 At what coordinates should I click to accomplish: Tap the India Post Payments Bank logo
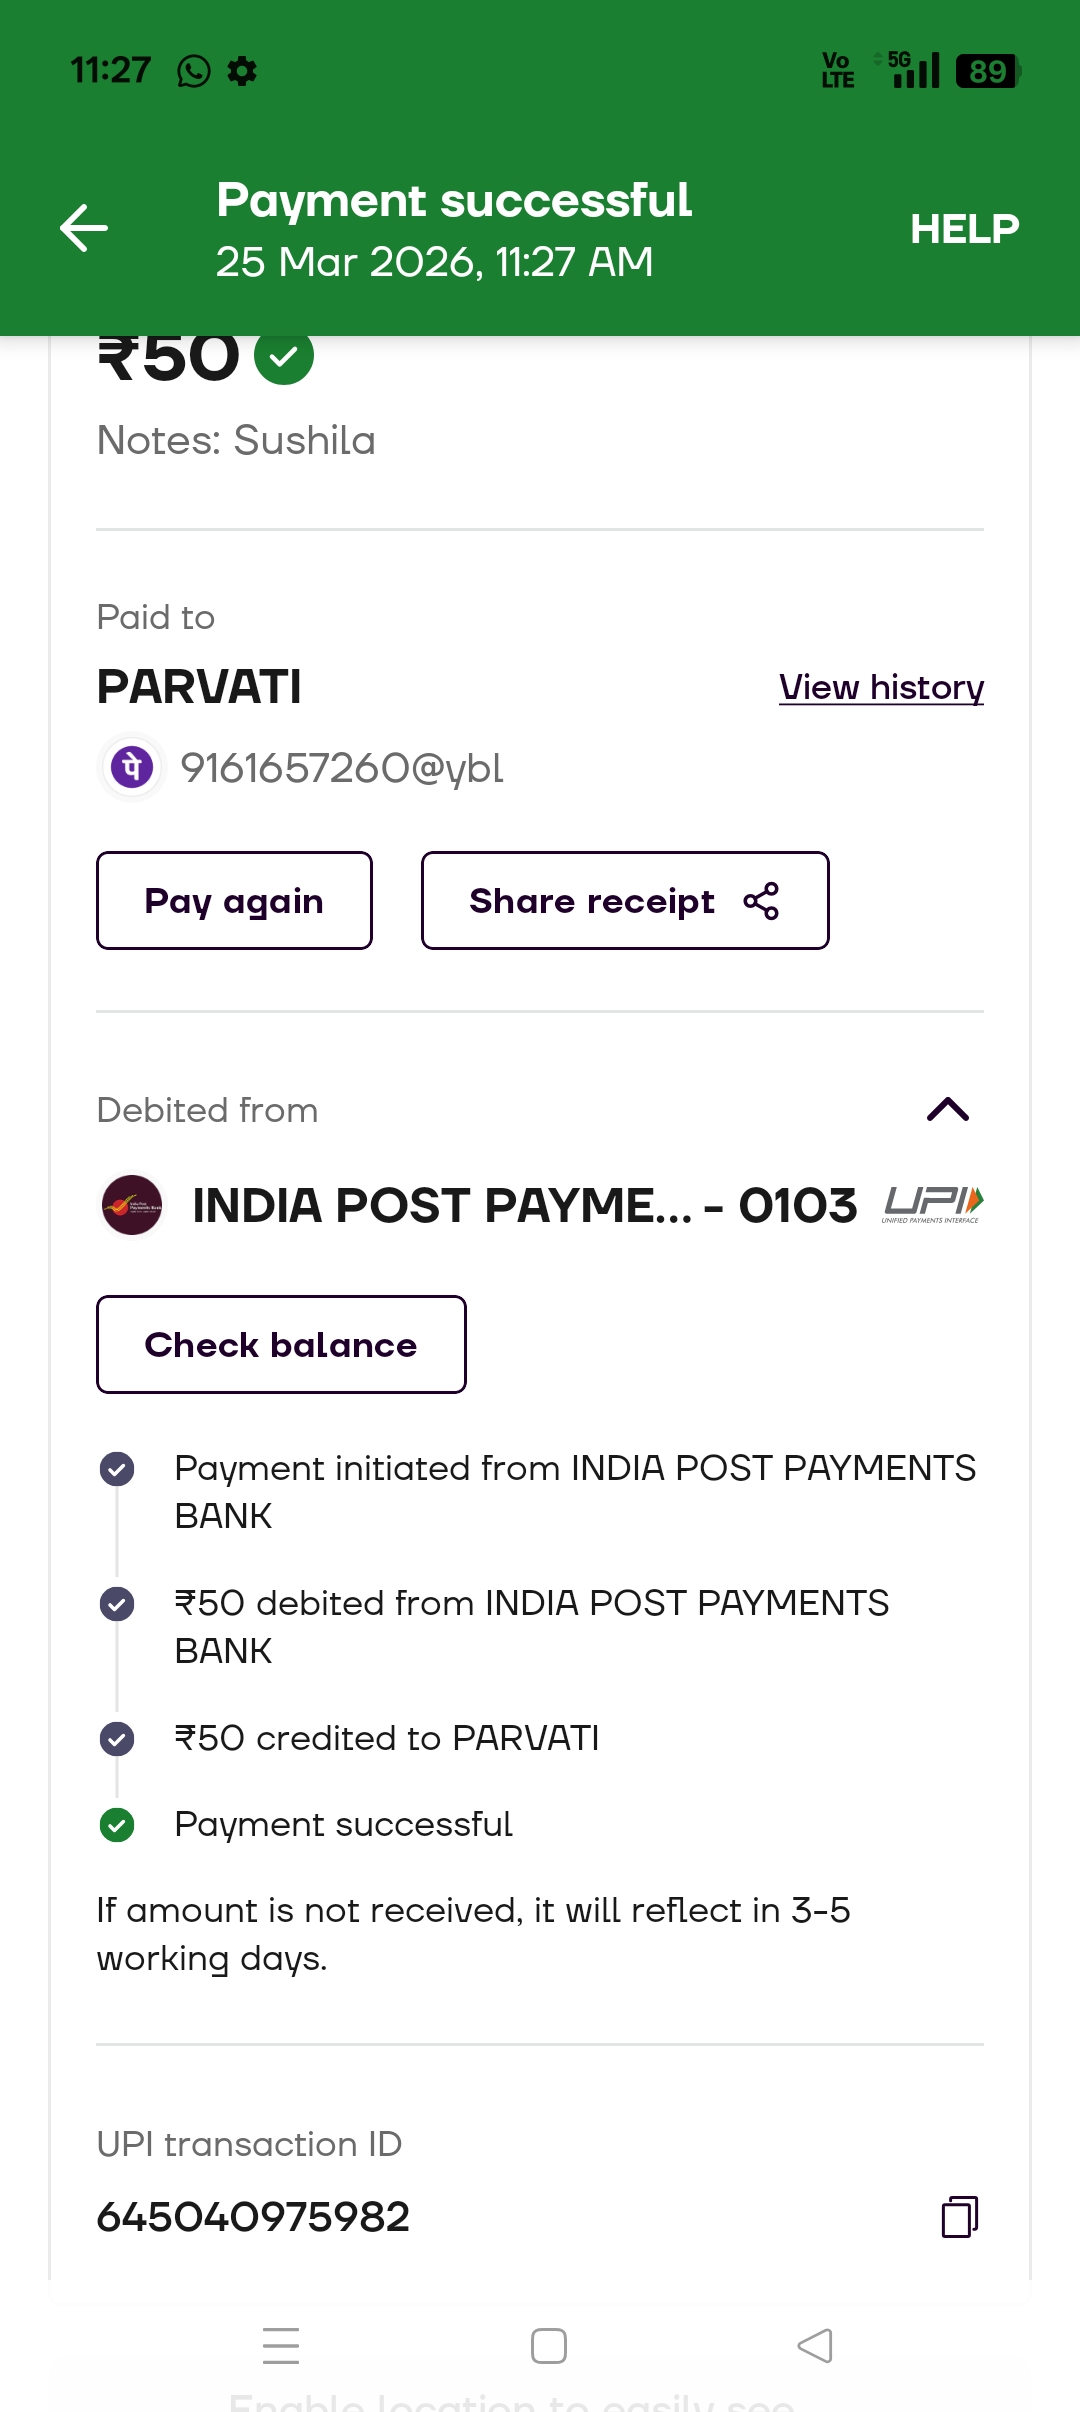pyautogui.click(x=132, y=1205)
